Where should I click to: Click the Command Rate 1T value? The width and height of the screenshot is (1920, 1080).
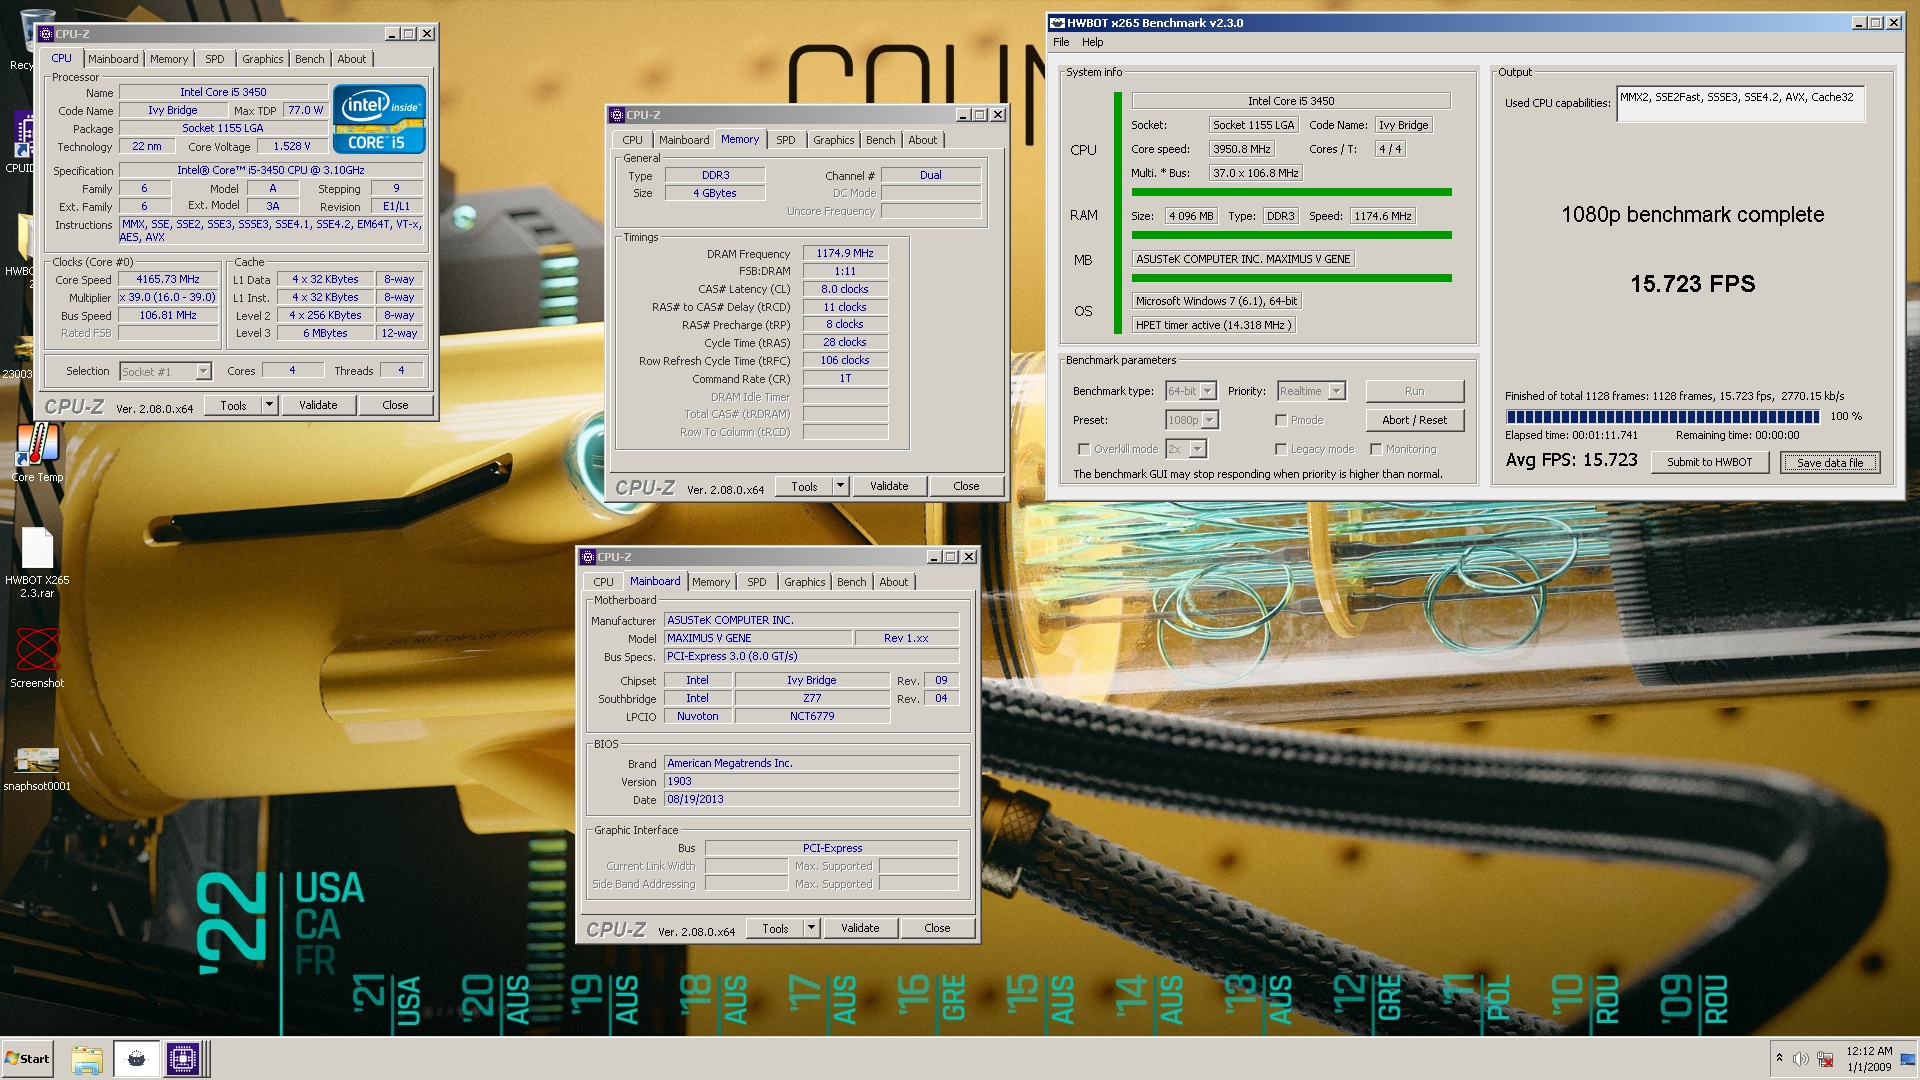click(845, 378)
